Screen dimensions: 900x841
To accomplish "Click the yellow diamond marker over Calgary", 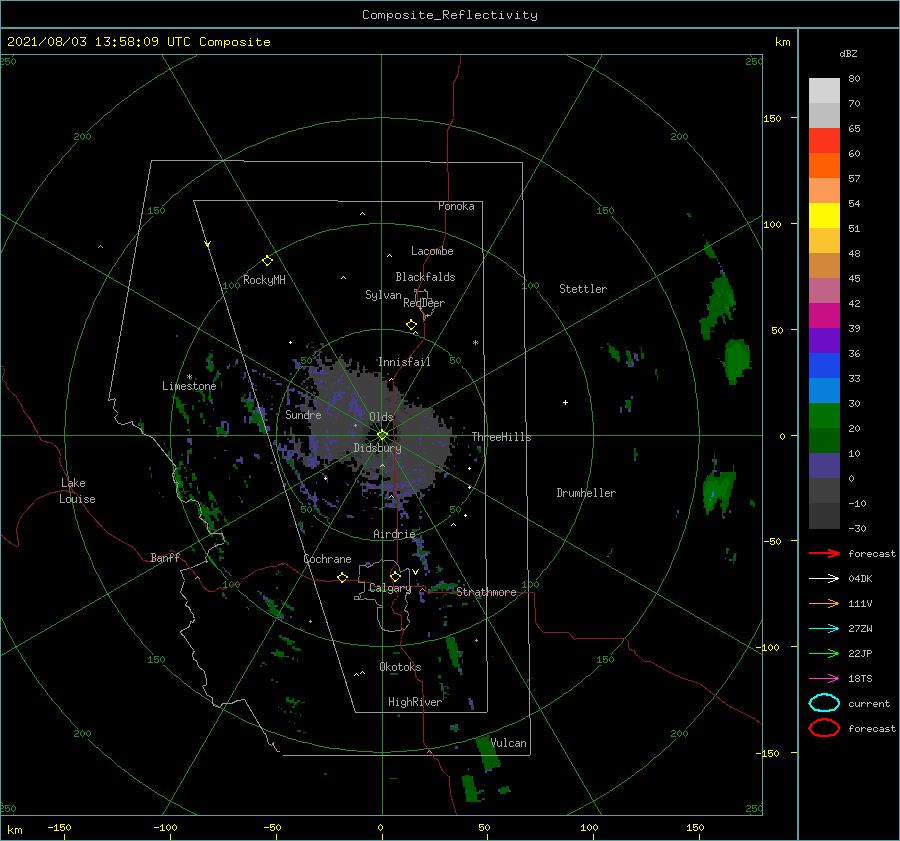I will (x=395, y=576).
